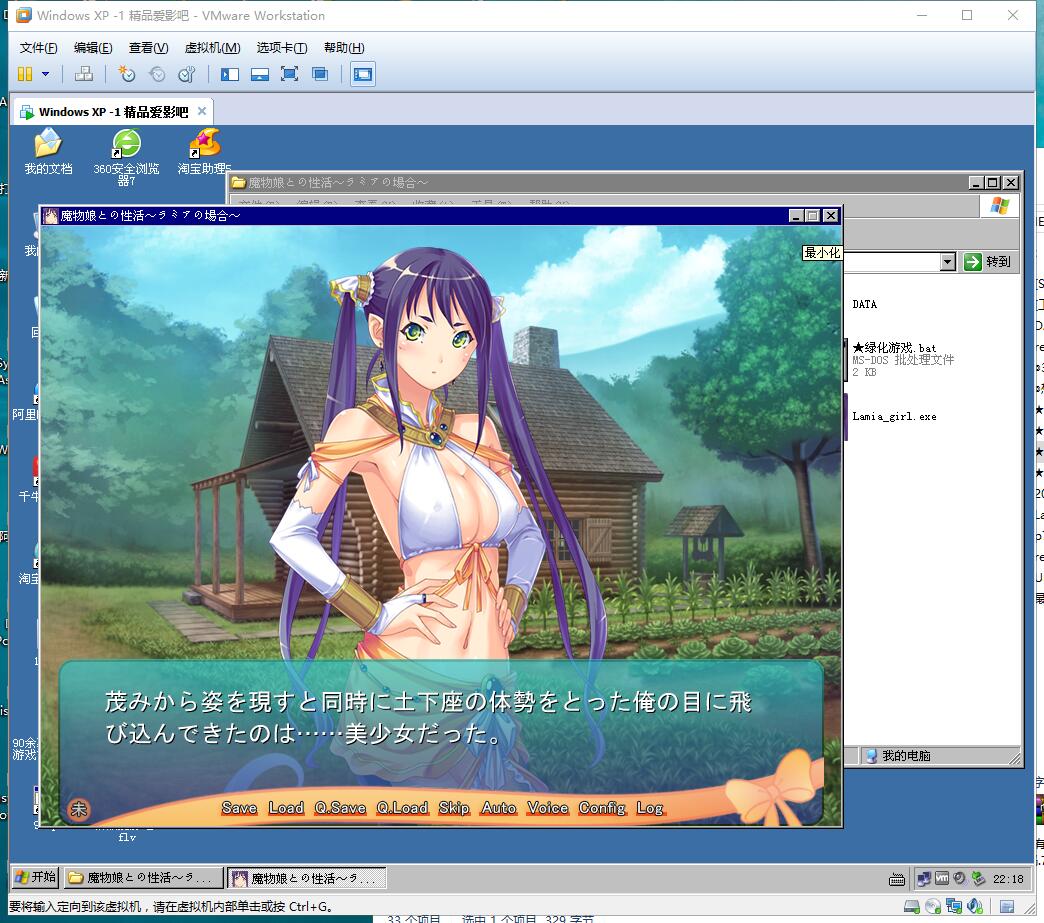Open the snapshot manager wrench icon
The width and height of the screenshot is (1044, 923).
187,74
